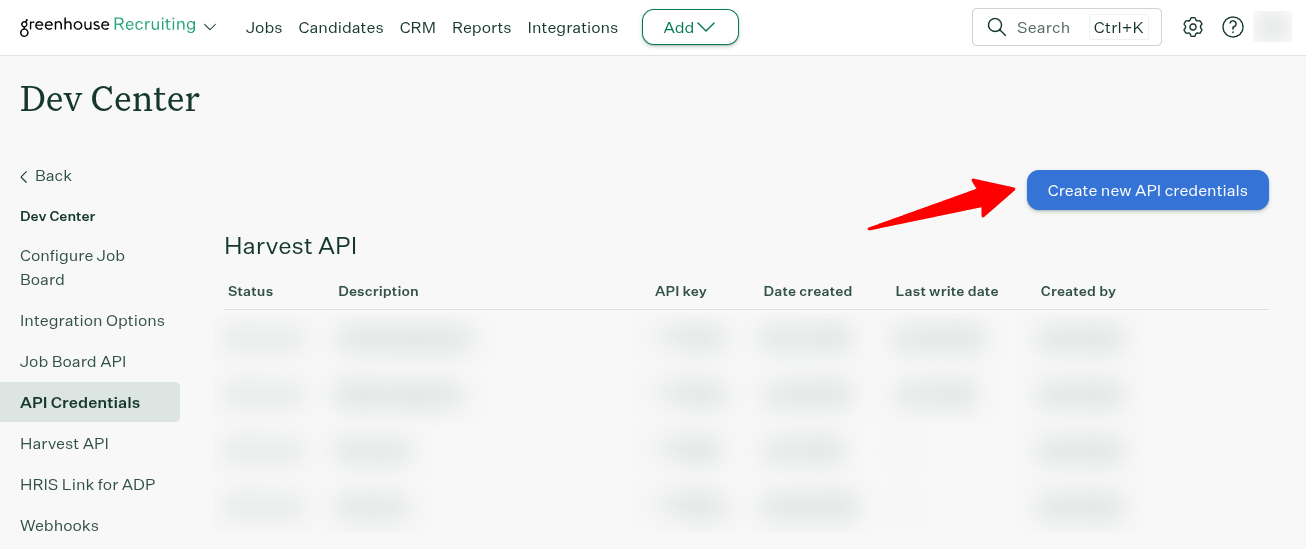This screenshot has height=549, width=1306.
Task: Click the Search input field
Action: 1067,27
